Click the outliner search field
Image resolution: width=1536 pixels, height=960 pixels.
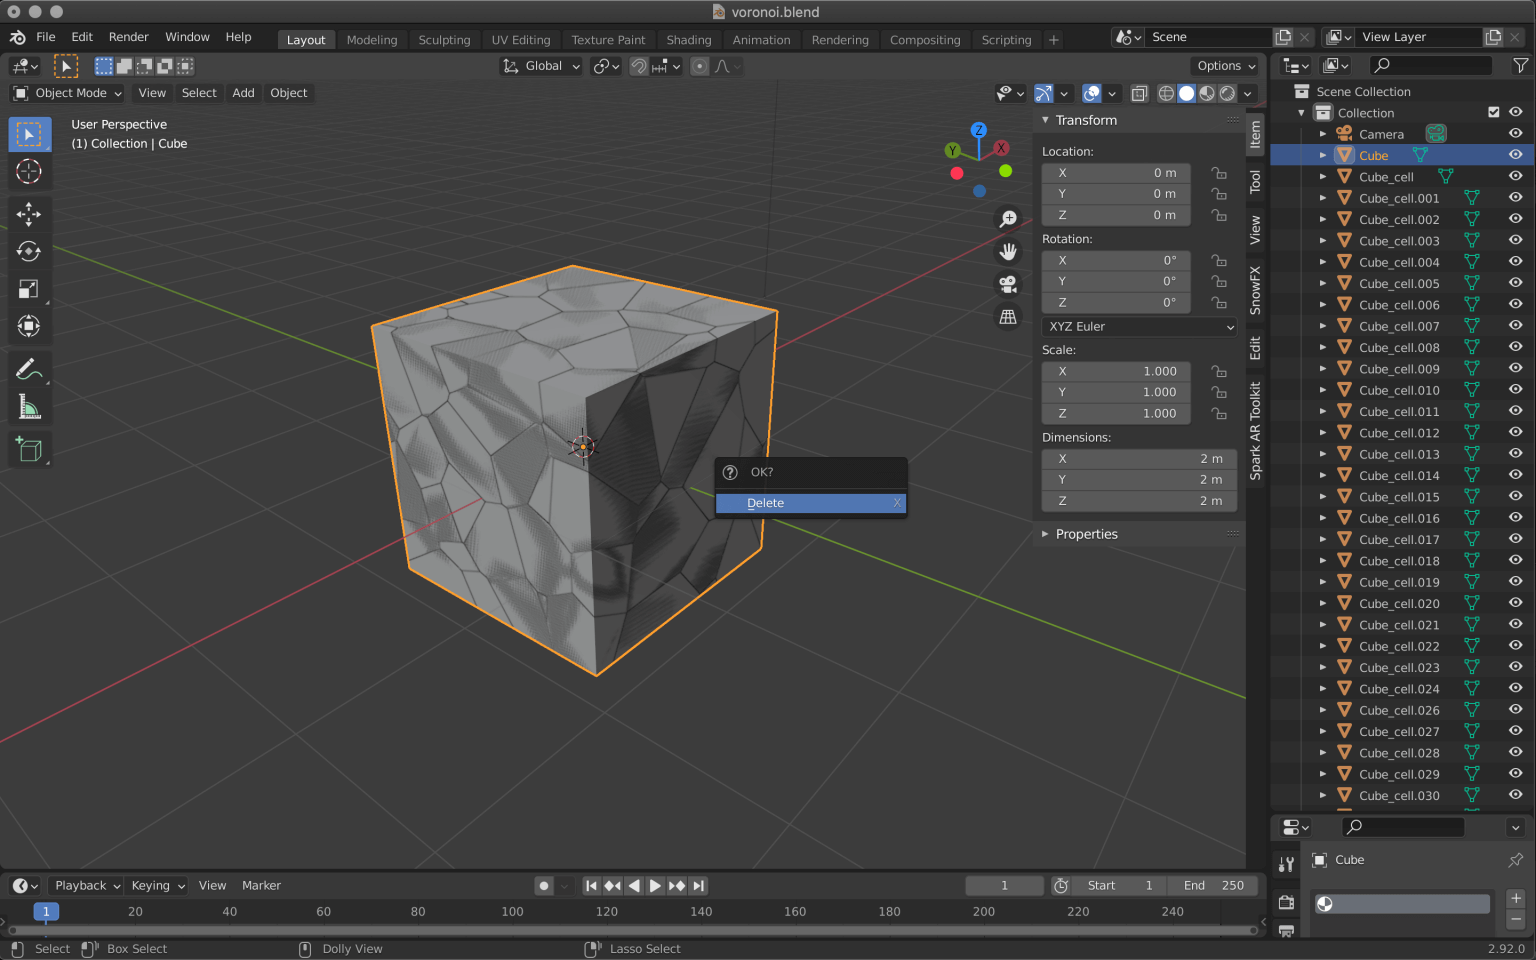tap(1429, 65)
